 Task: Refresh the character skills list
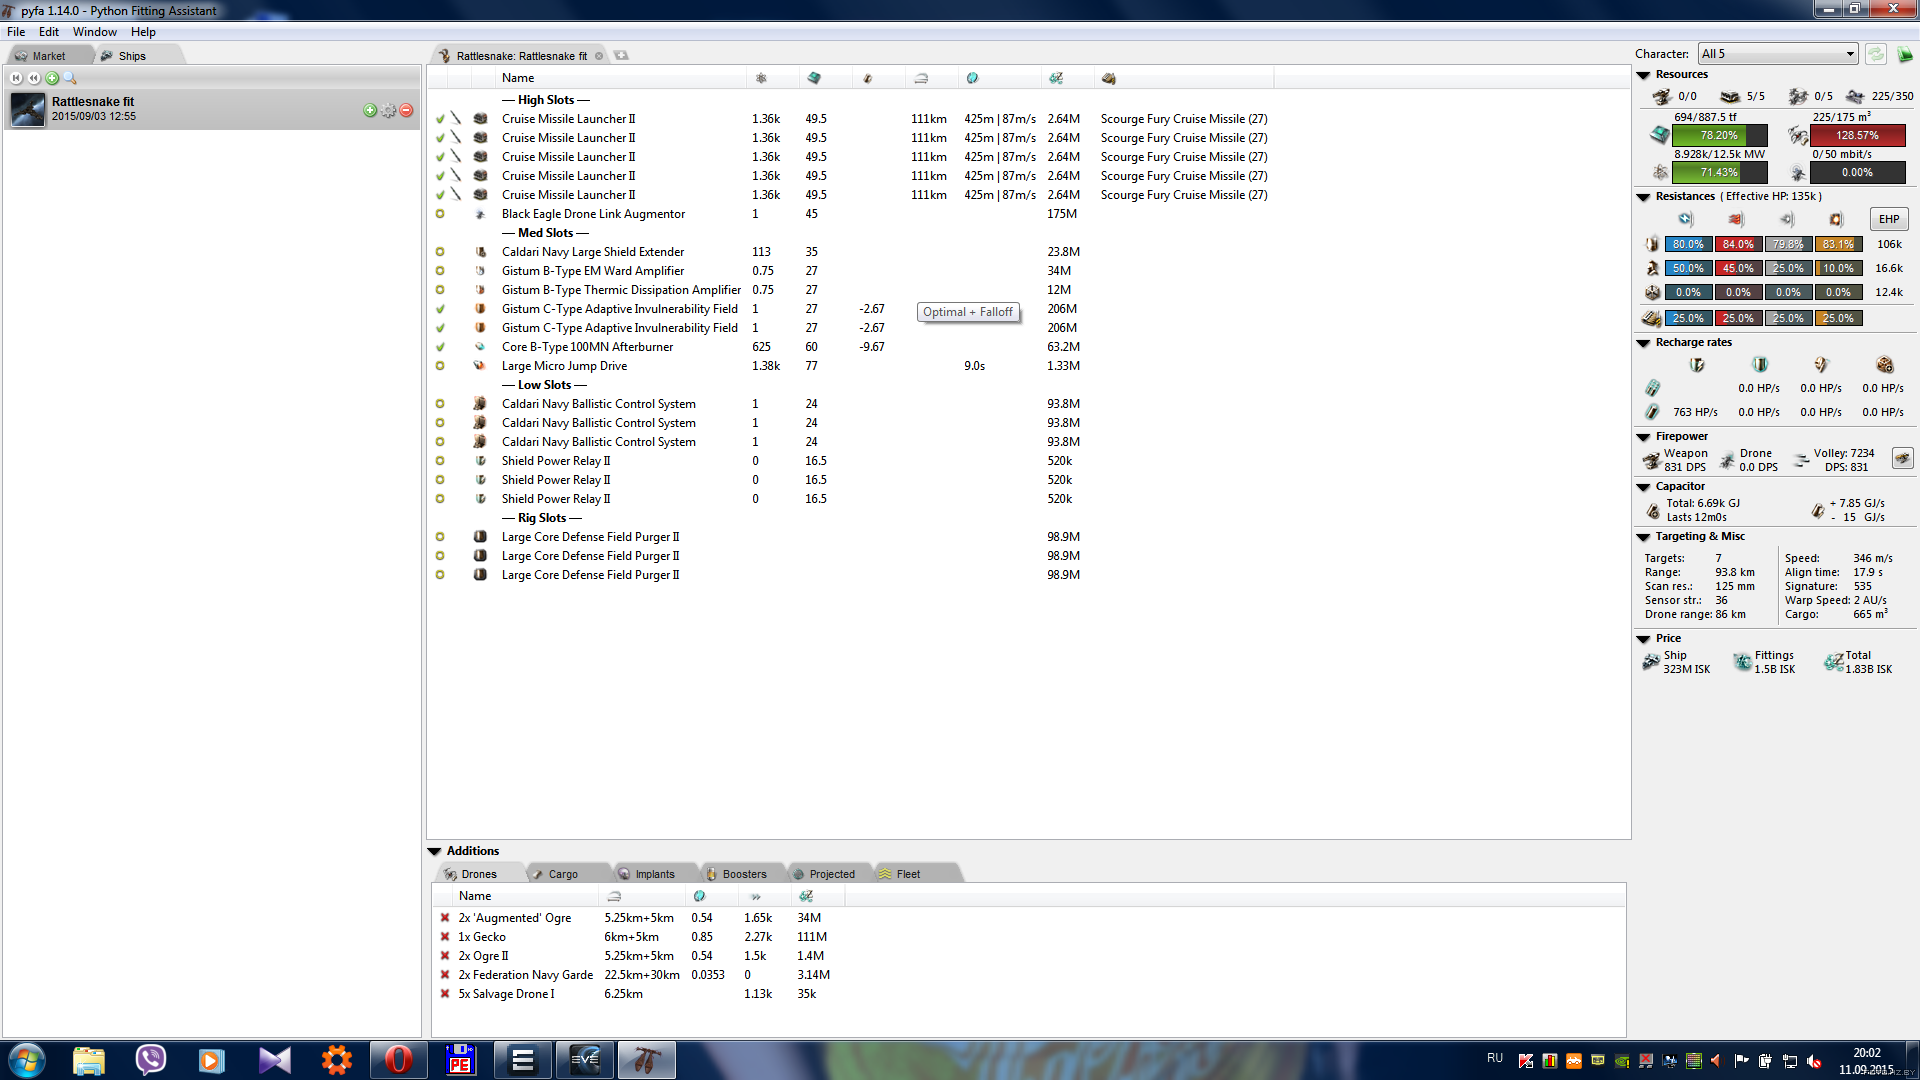[x=1876, y=54]
